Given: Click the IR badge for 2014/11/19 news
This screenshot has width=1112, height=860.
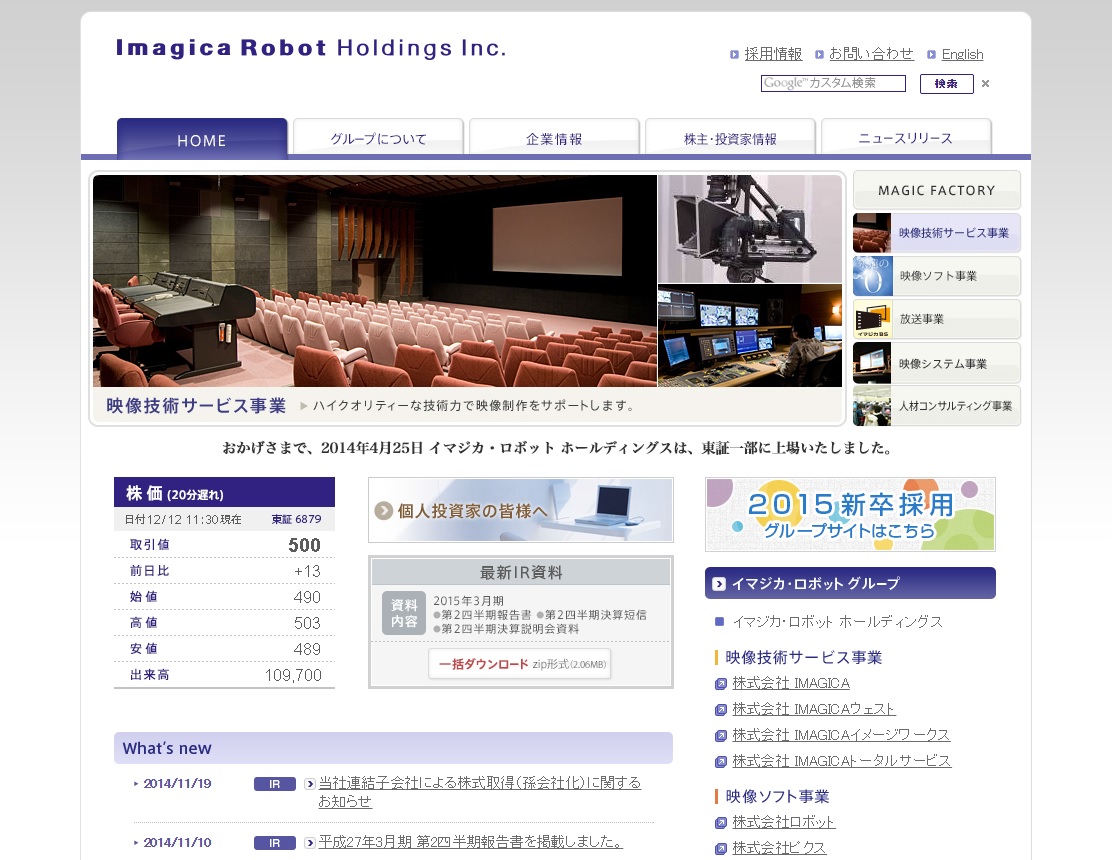Looking at the screenshot, I should [x=275, y=784].
